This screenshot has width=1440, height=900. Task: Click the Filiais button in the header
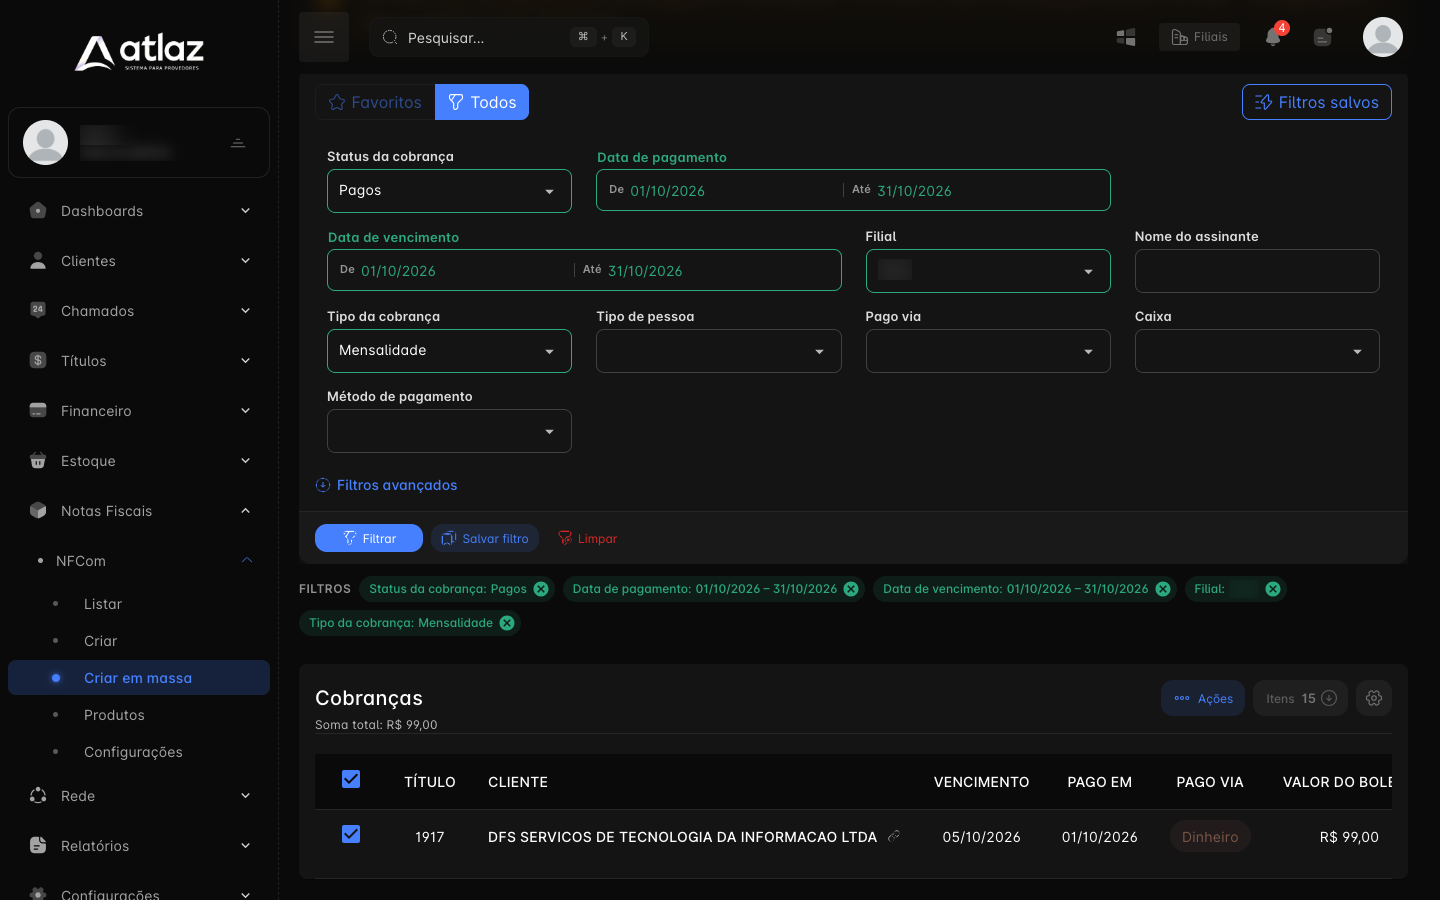click(1199, 37)
